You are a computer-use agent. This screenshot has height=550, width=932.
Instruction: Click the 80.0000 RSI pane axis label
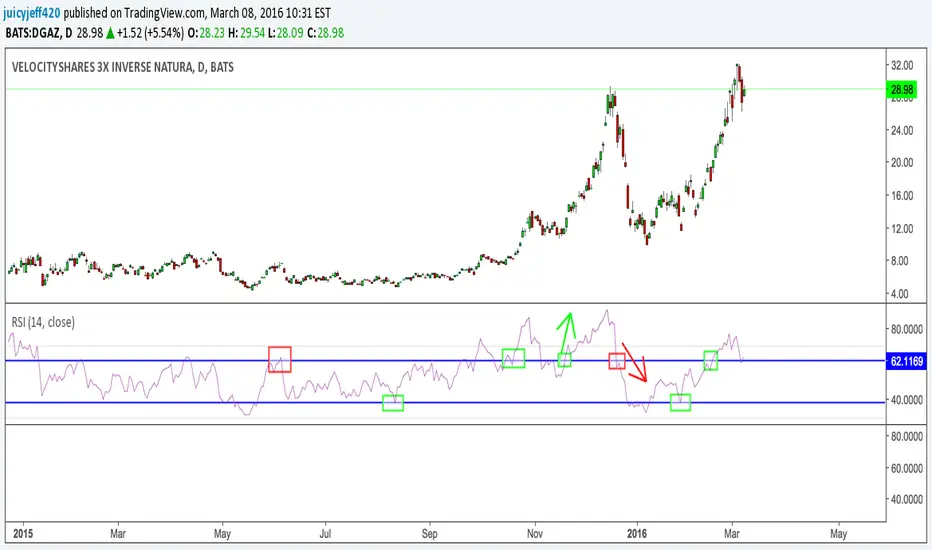pyautogui.click(x=906, y=329)
